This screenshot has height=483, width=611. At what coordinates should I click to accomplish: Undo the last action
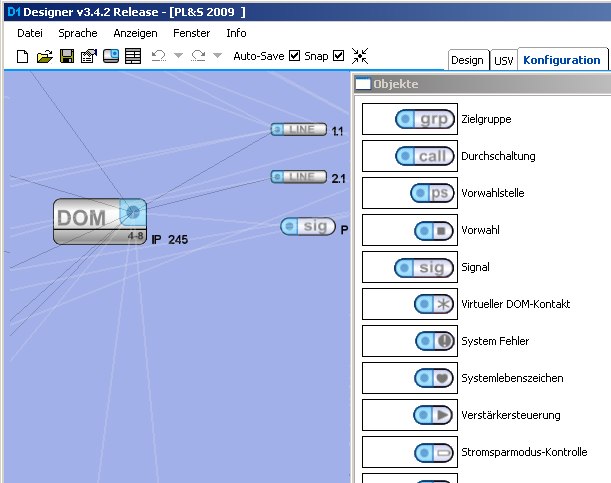click(159, 56)
